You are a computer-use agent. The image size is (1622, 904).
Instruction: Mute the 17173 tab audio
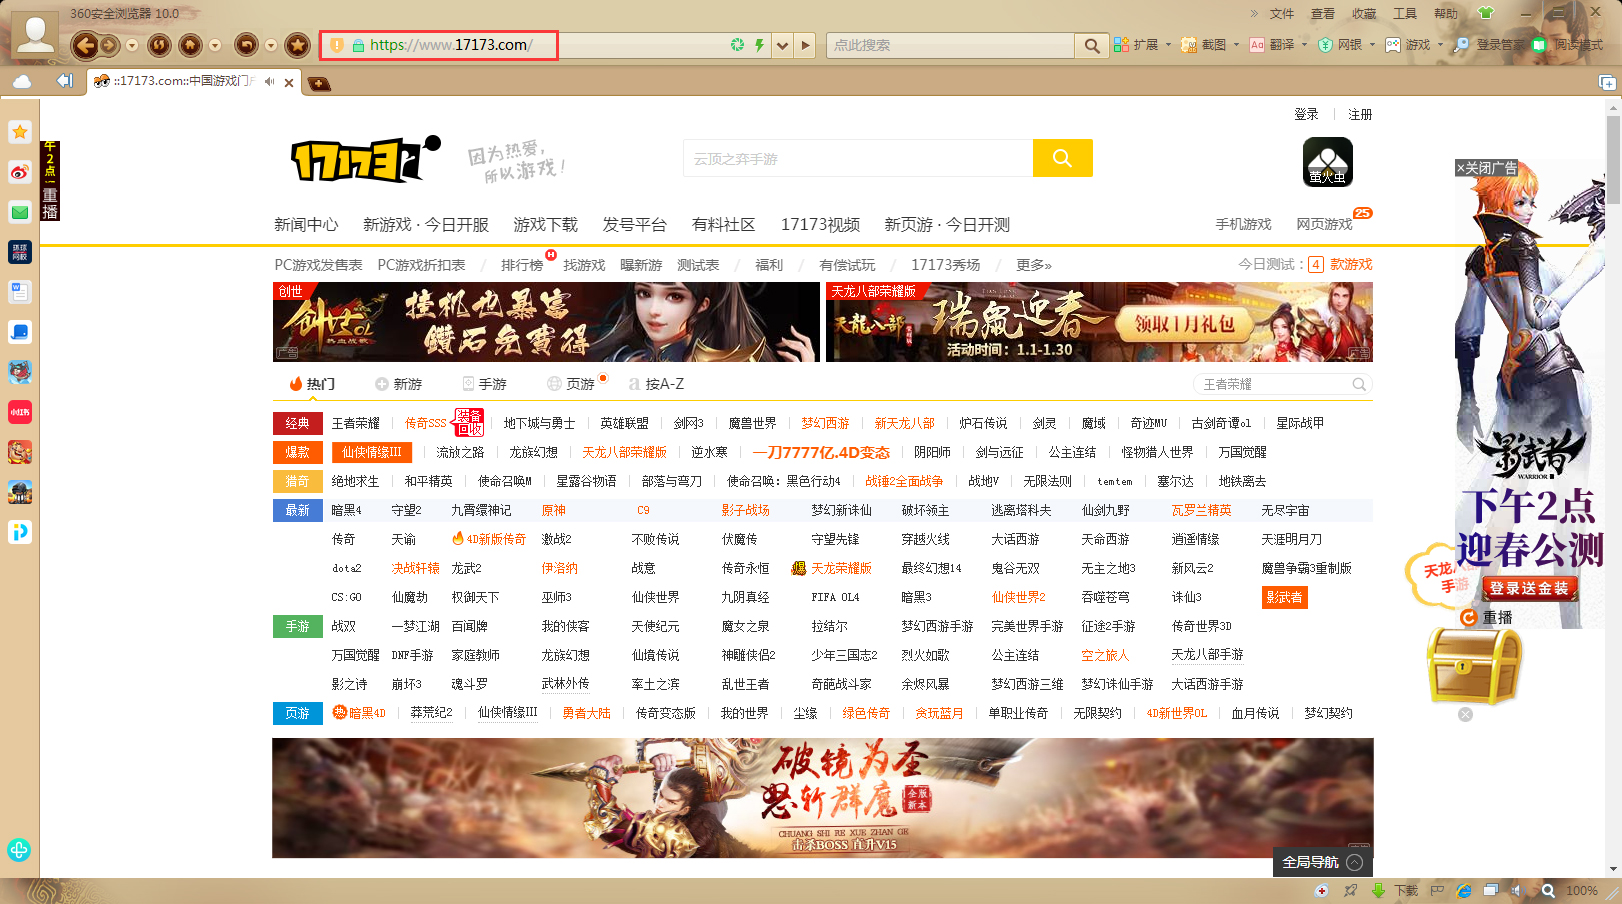pos(269,82)
